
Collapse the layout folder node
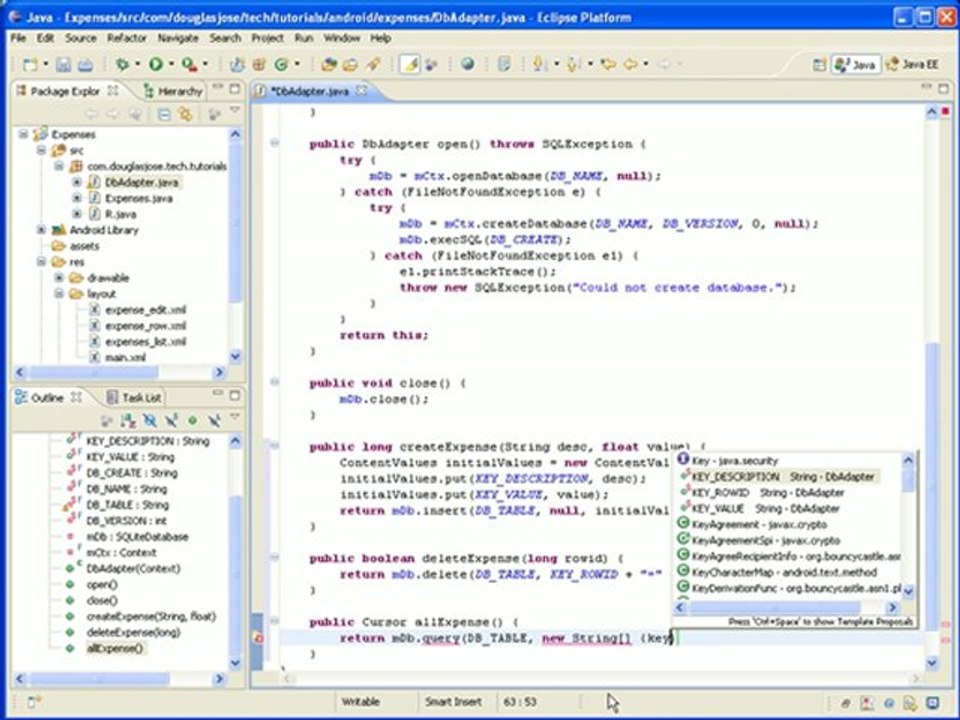[59, 293]
